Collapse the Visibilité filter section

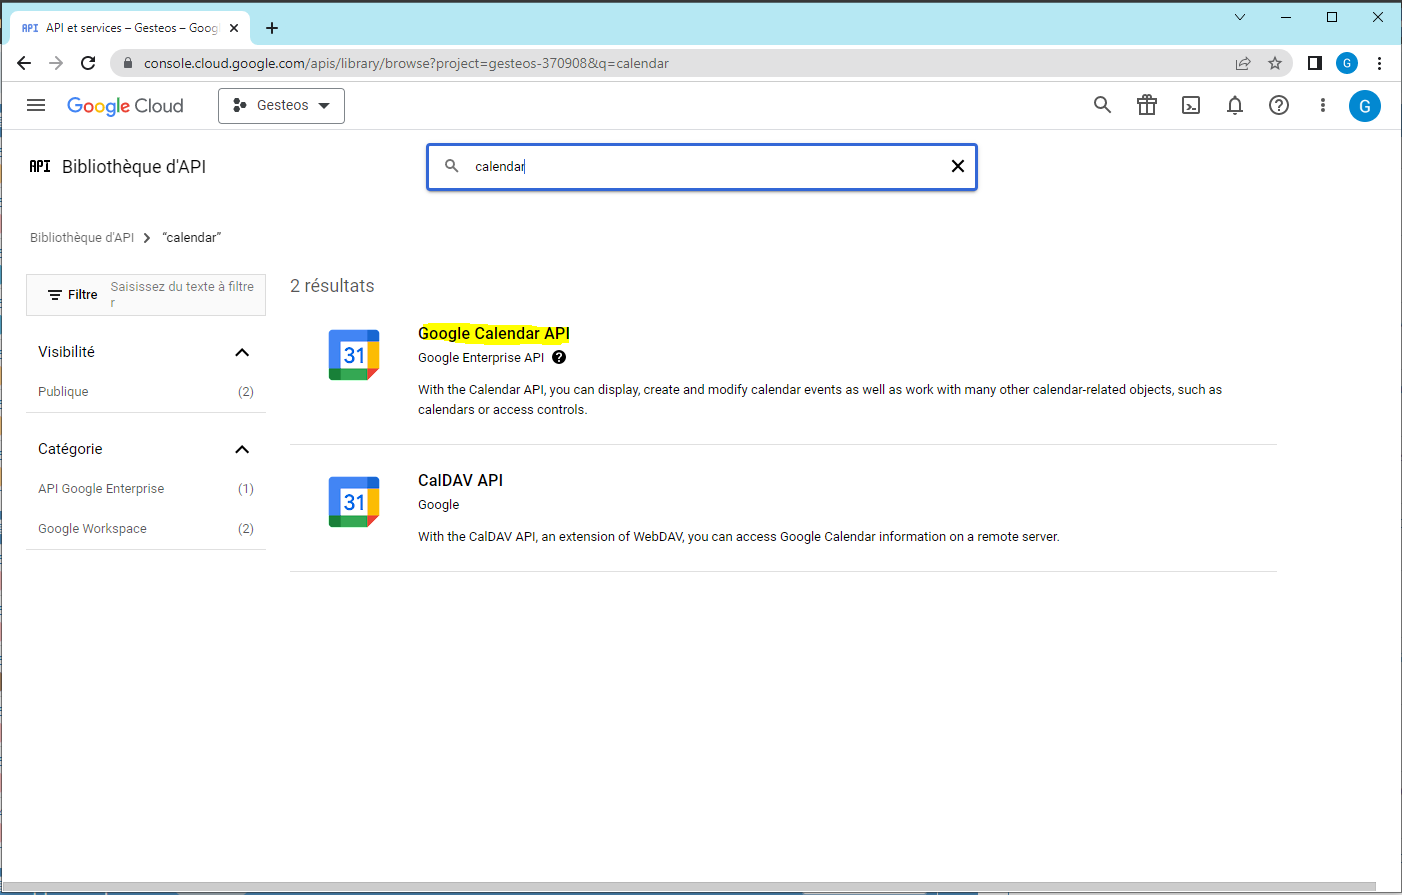click(x=242, y=352)
